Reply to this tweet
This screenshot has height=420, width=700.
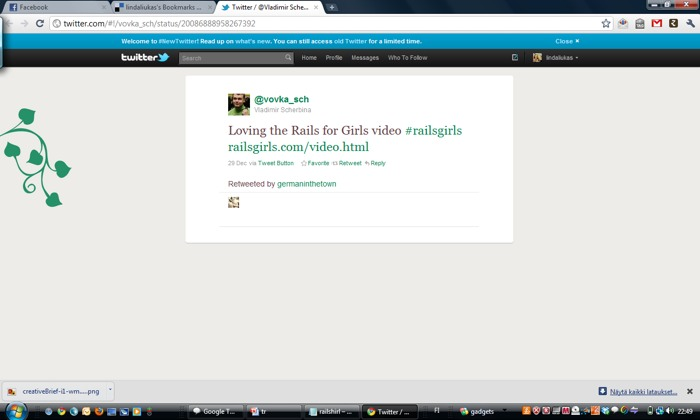(375, 163)
